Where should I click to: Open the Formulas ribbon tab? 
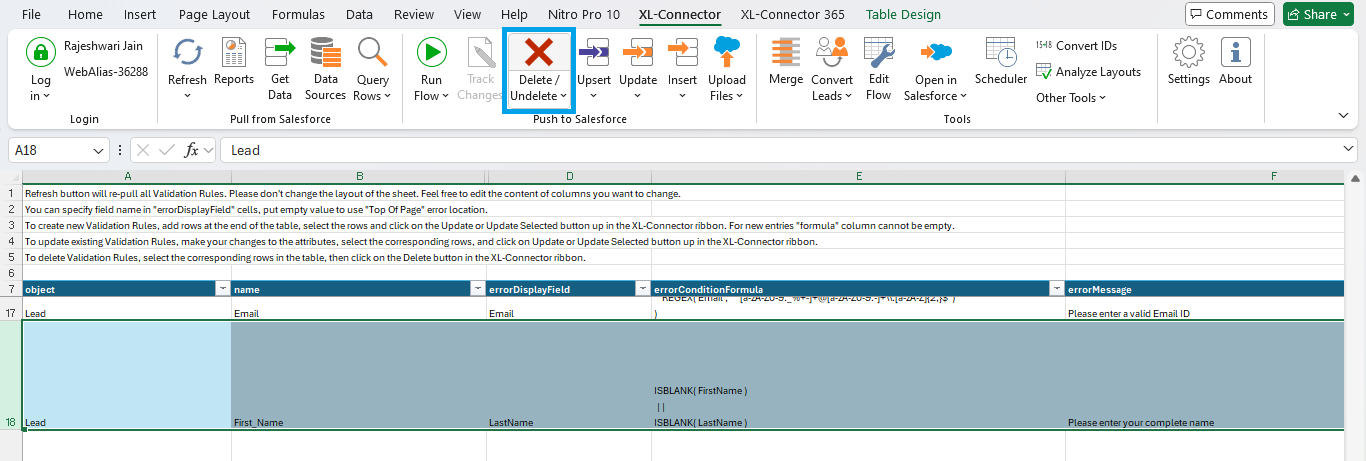click(298, 15)
